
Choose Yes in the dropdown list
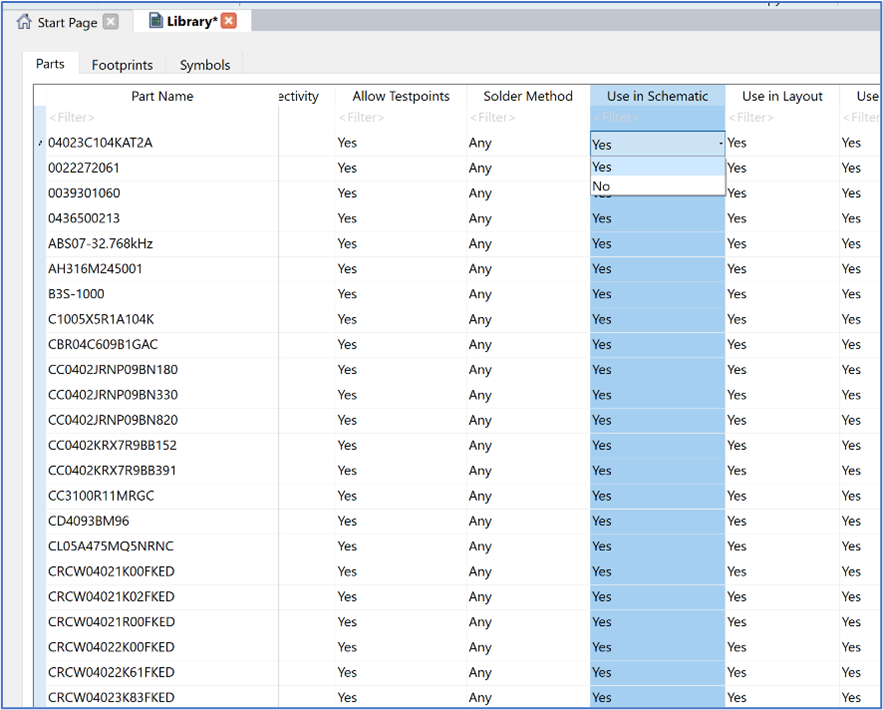coord(601,167)
